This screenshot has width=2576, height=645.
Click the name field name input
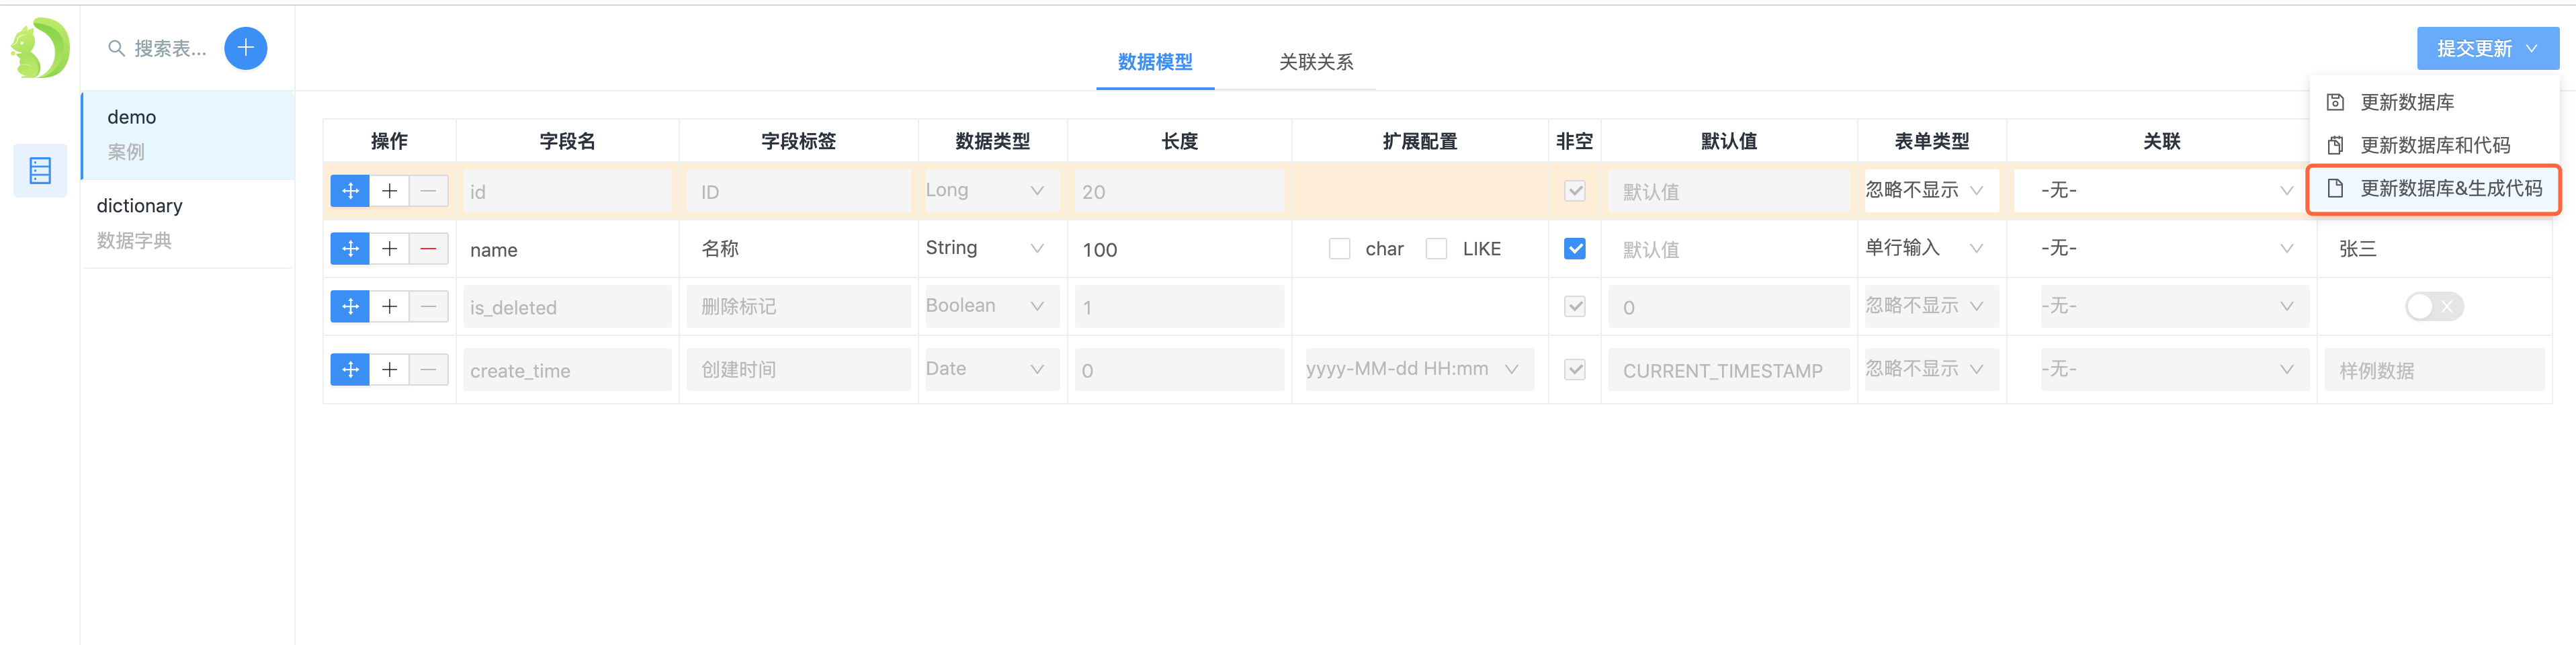click(x=567, y=249)
